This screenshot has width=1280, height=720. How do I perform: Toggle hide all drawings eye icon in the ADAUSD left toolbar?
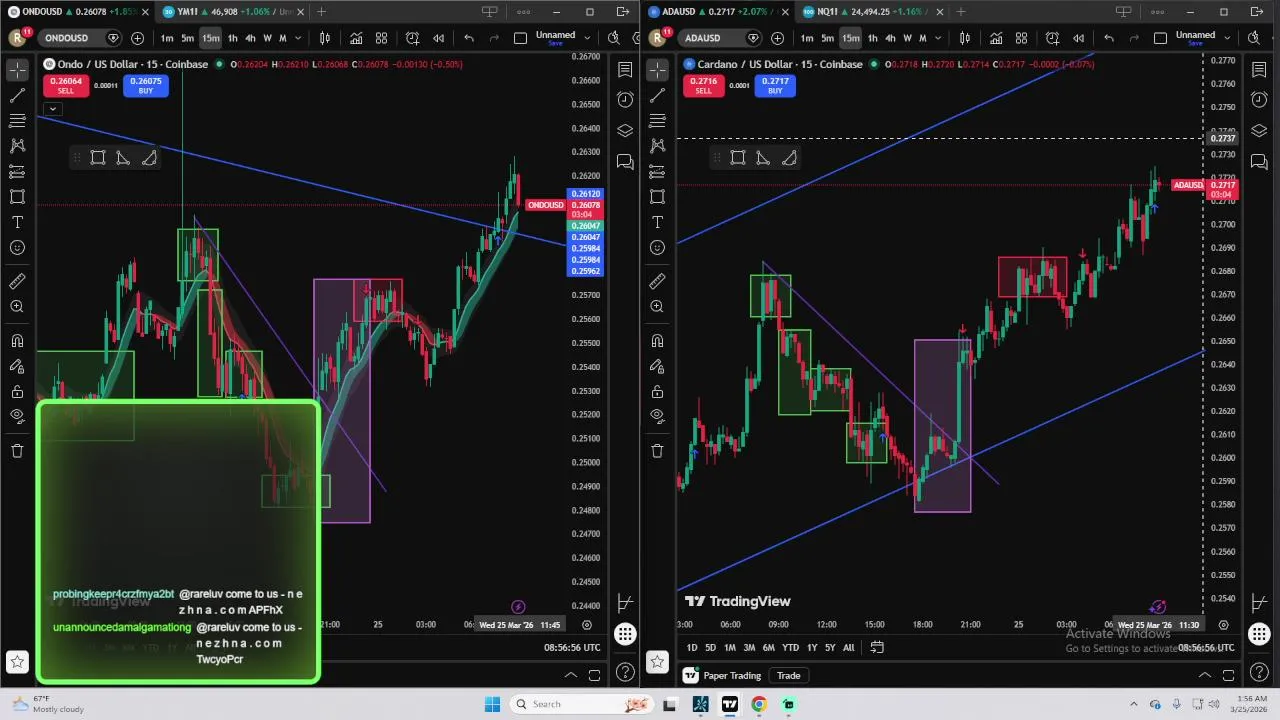coord(657,416)
